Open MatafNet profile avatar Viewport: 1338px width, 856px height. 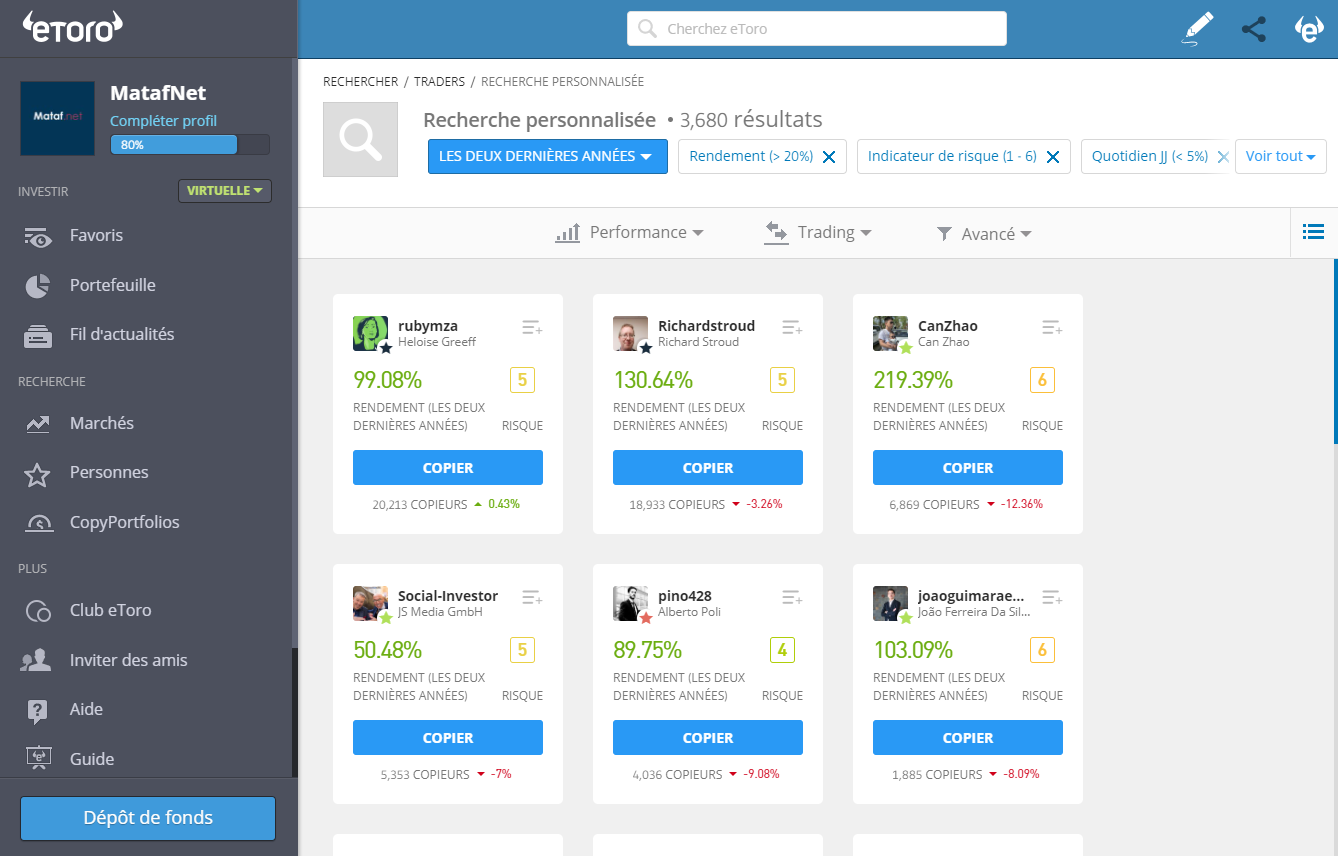(x=58, y=118)
